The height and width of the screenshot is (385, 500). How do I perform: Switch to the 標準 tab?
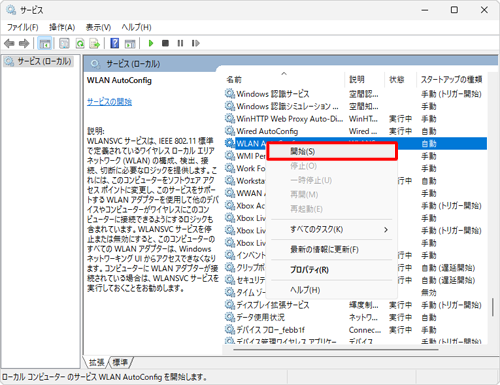coord(120,362)
